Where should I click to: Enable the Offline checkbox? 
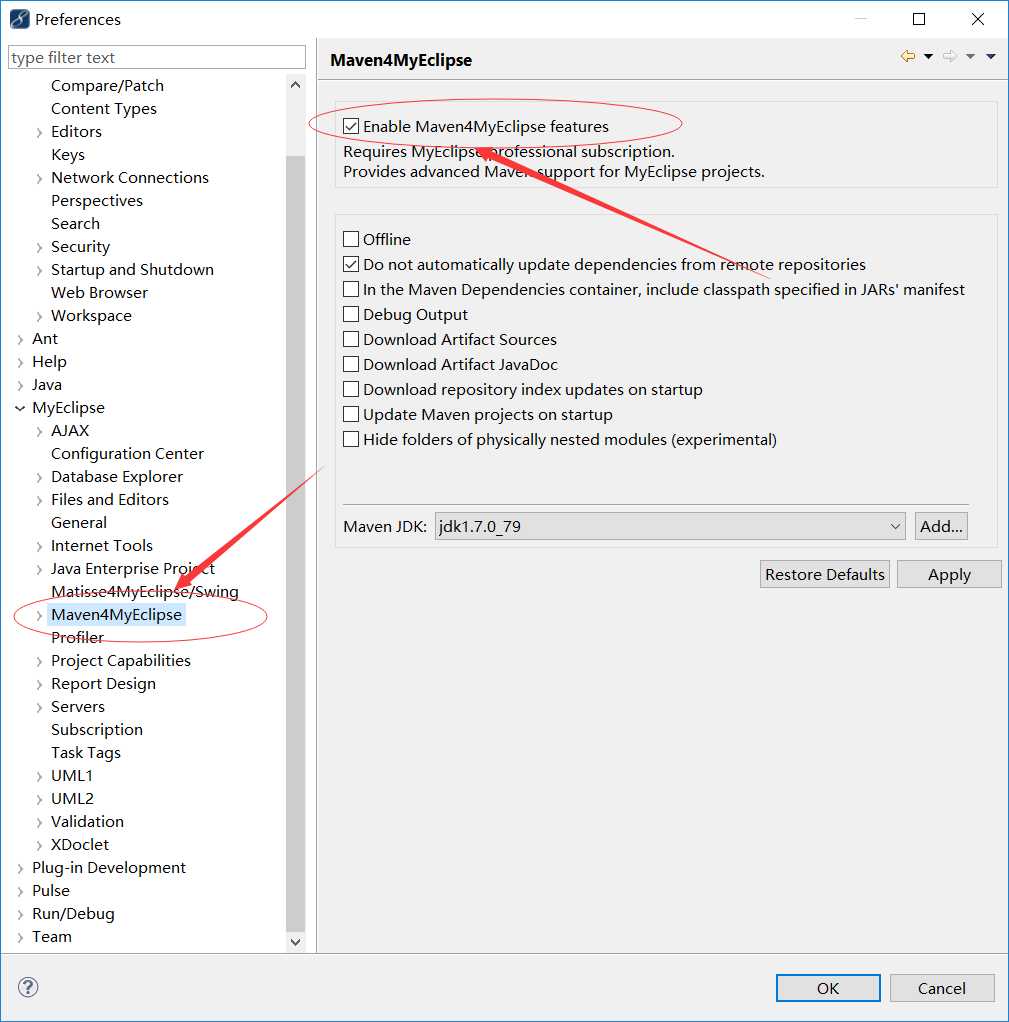pos(351,239)
